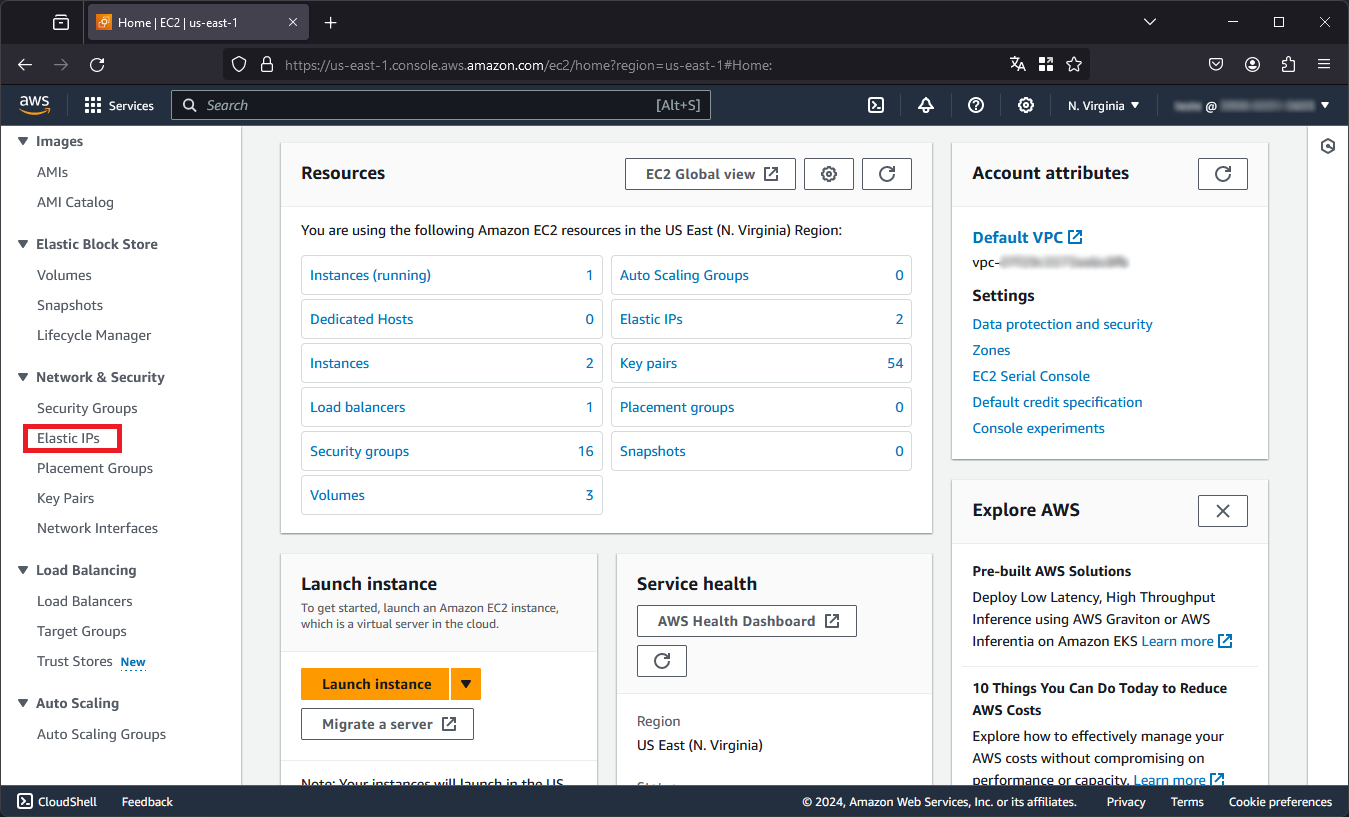Viewport: 1349px width, 817px height.
Task: Open Snapshots in the sidebar
Action: click(x=70, y=305)
